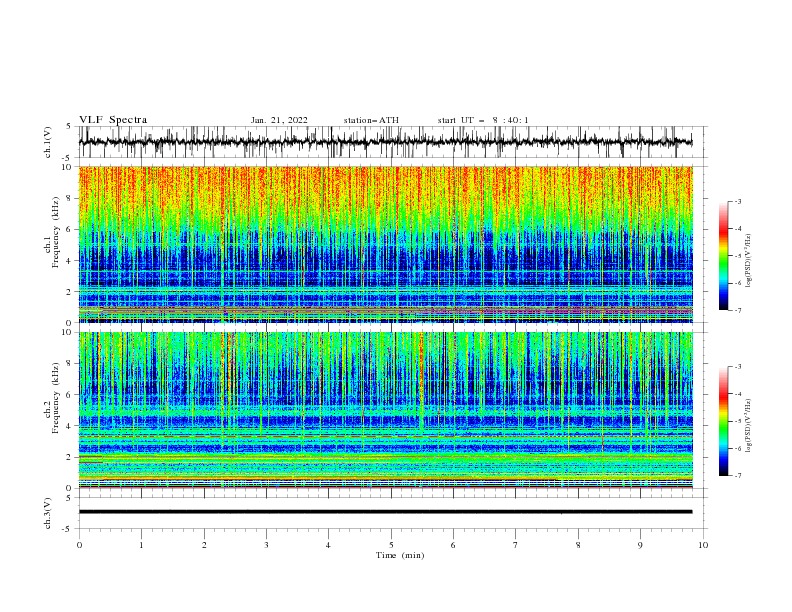Click the "station=ATH" label
This screenshot has width=792, height=612.
371,120
